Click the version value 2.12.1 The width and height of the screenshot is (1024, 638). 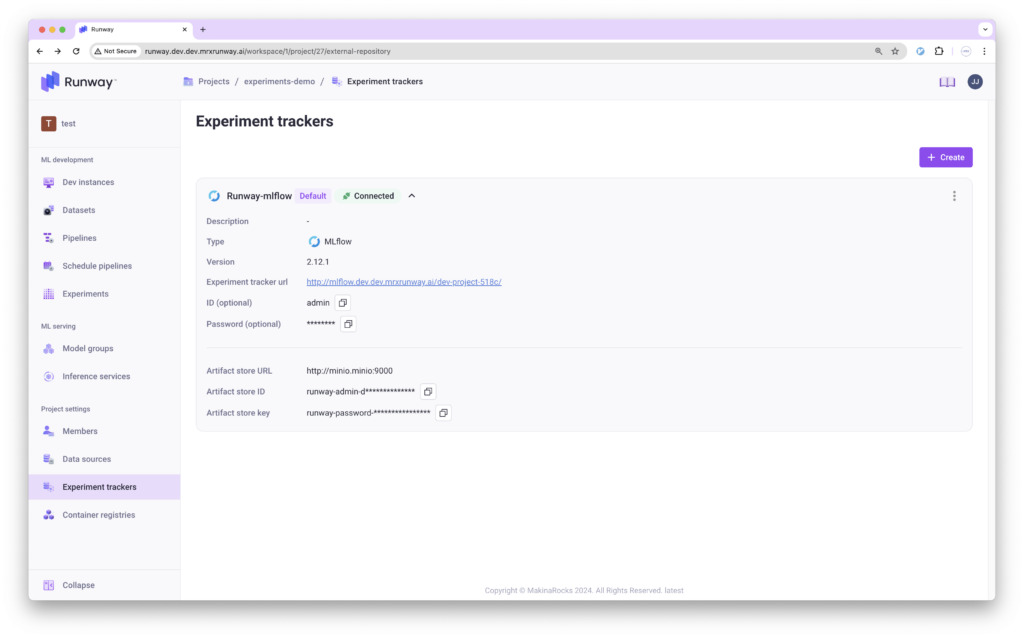(x=317, y=262)
